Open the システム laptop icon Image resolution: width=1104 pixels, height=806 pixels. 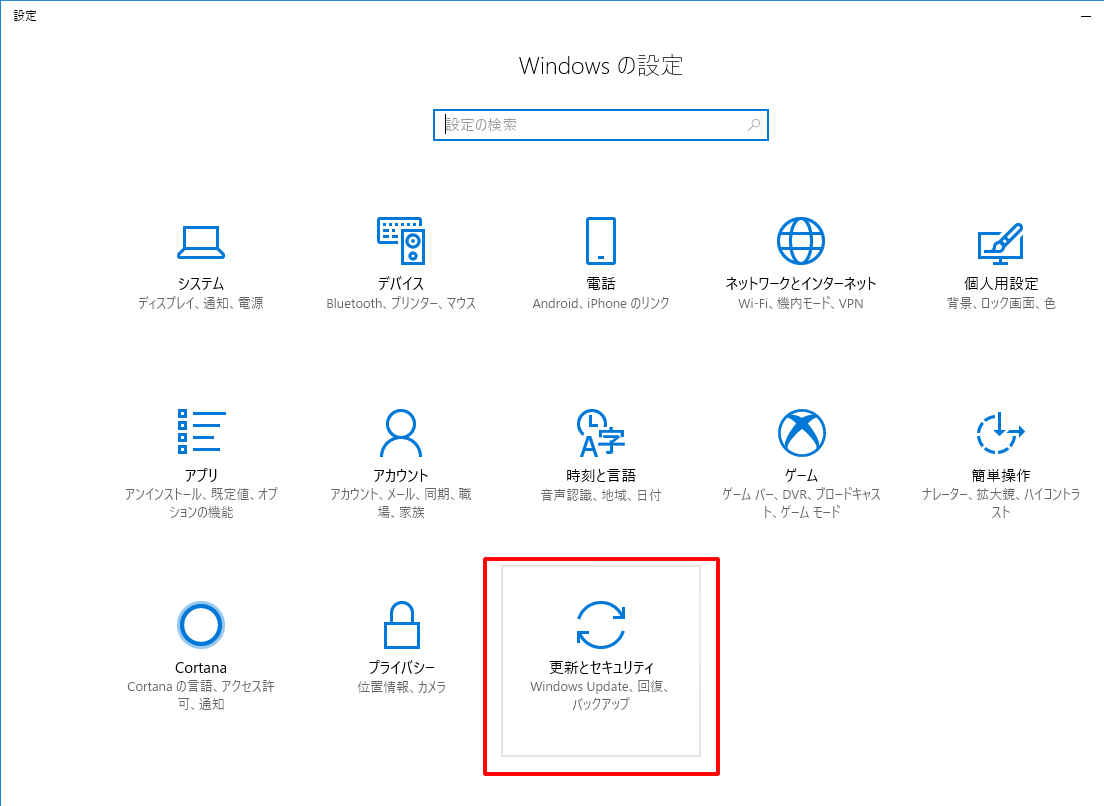point(201,242)
